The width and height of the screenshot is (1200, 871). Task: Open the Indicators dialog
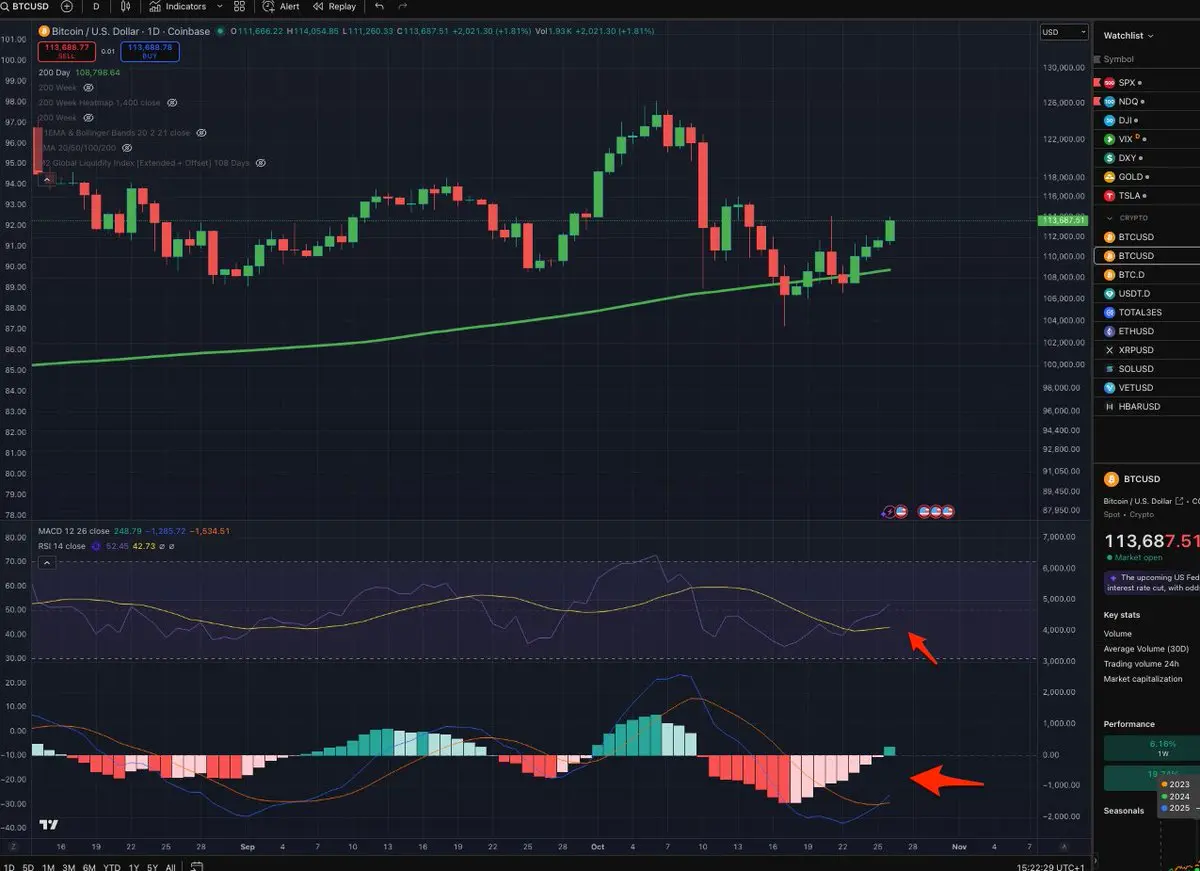tap(177, 6)
